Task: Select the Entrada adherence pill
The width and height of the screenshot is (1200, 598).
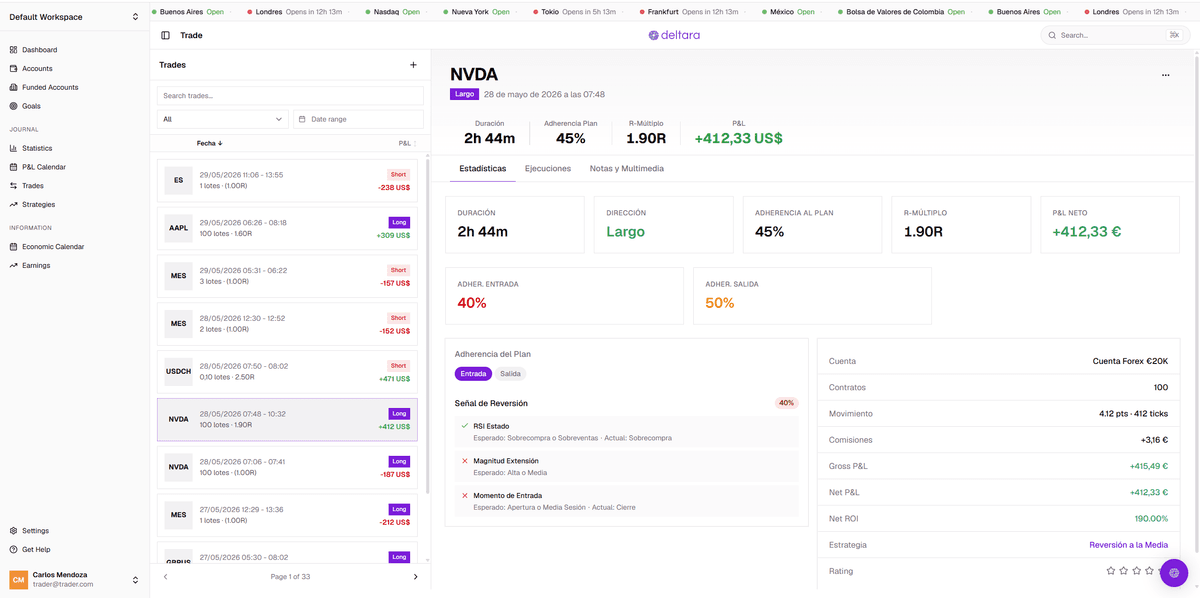Action: pos(473,374)
